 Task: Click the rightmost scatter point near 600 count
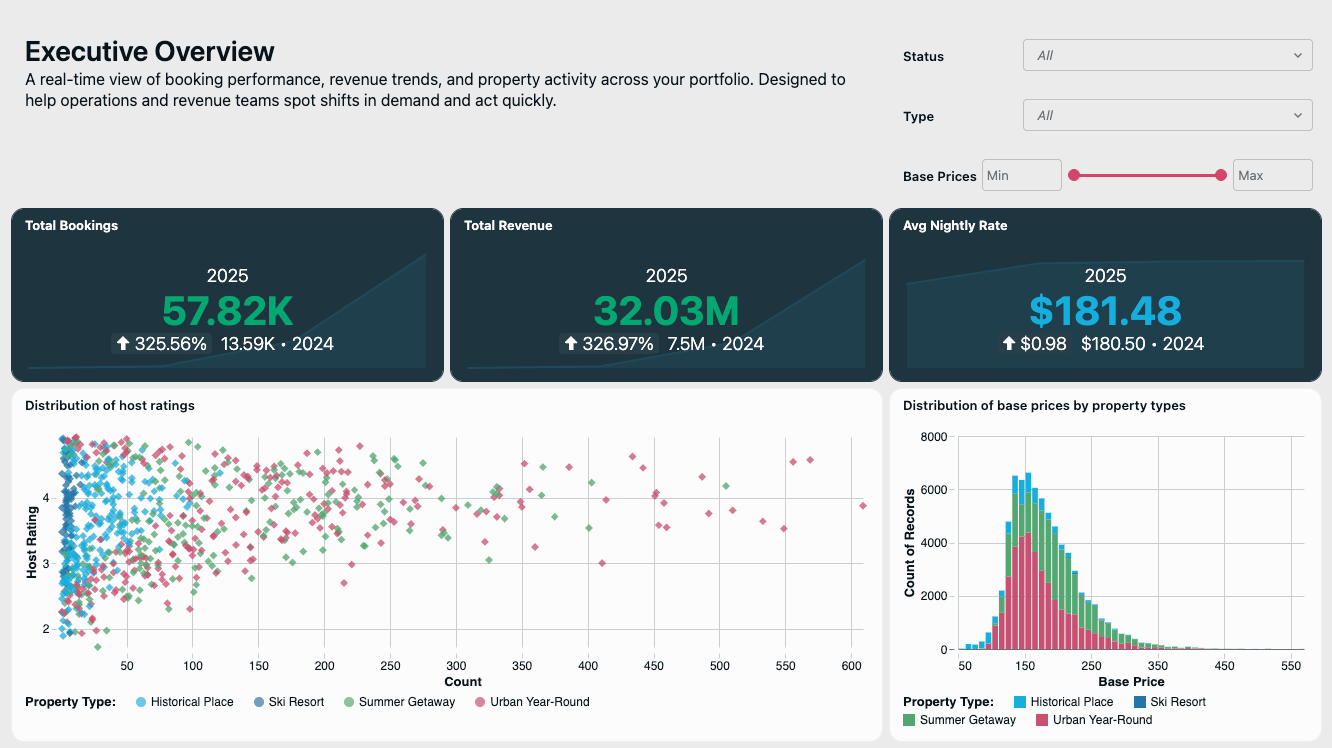click(x=862, y=506)
